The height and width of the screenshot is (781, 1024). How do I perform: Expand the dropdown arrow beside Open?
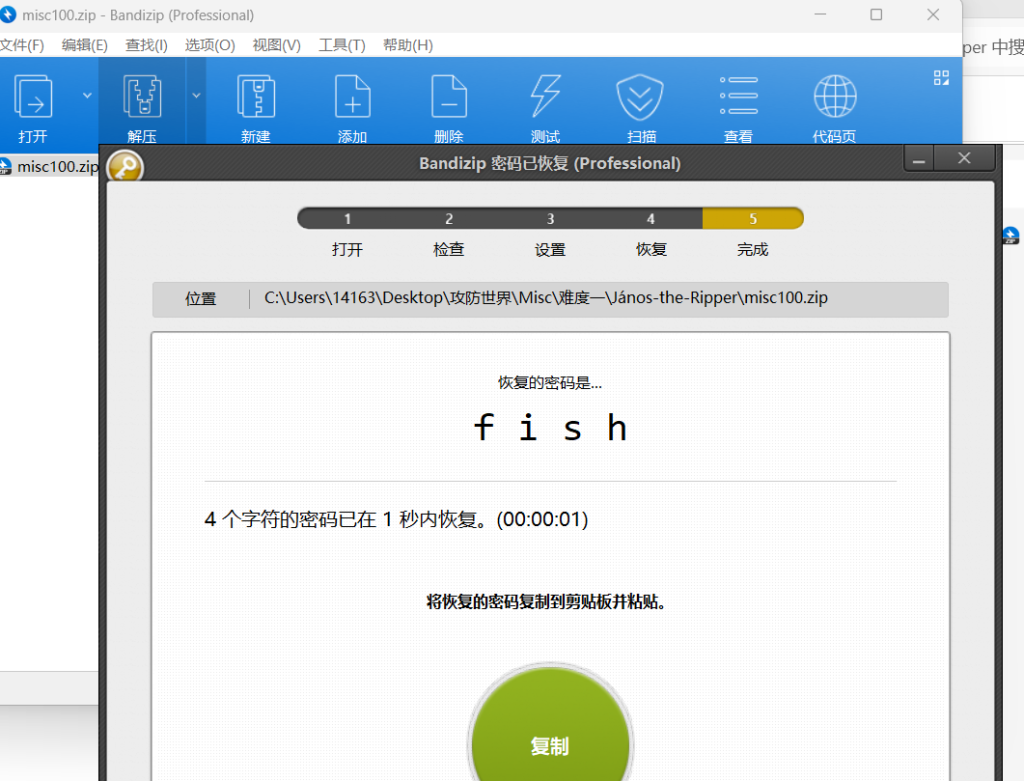pyautogui.click(x=87, y=95)
